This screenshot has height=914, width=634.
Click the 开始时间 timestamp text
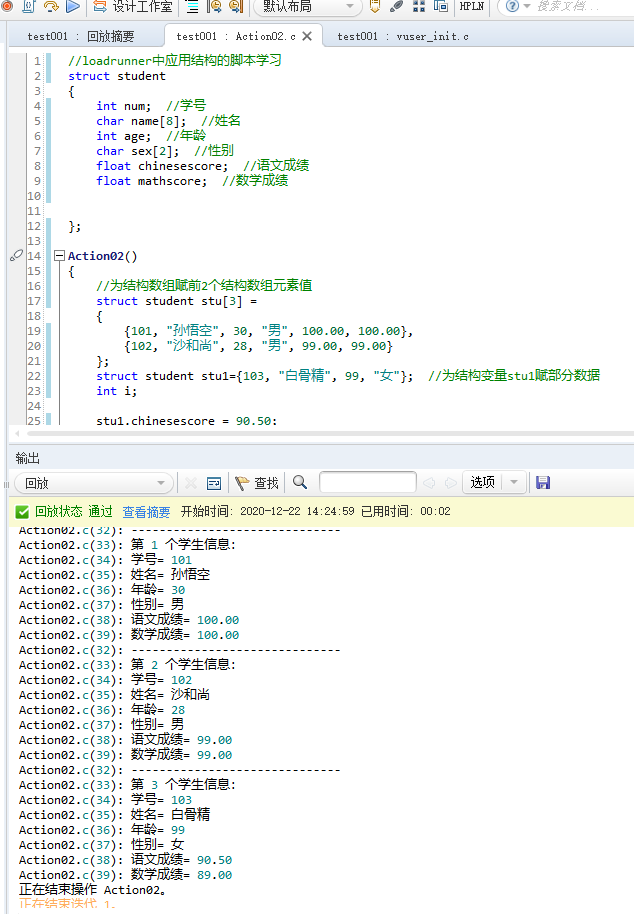267,511
